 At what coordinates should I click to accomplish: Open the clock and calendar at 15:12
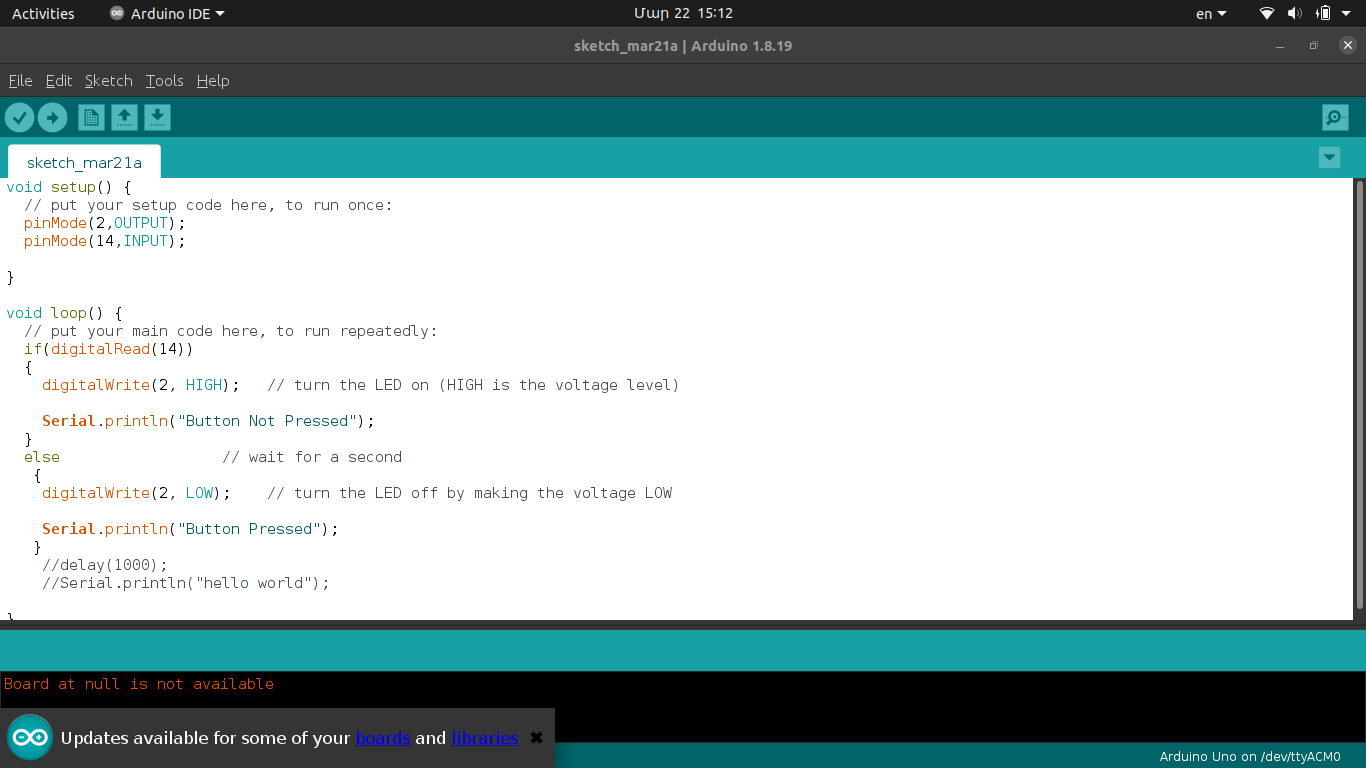(683, 14)
